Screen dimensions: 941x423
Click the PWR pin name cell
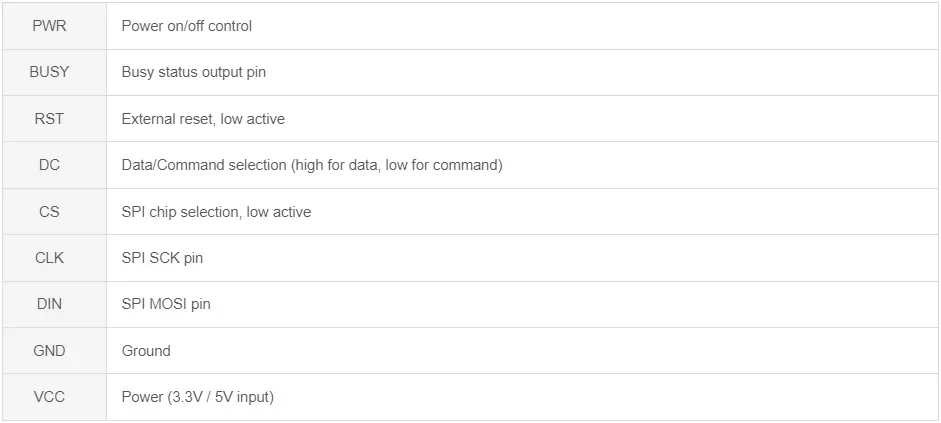click(49, 26)
